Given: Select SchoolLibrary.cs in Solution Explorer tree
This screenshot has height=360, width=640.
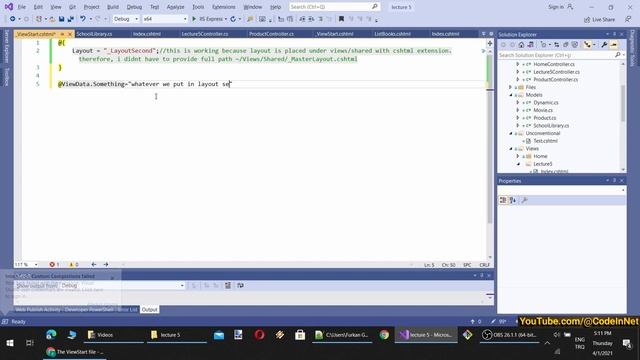Looking at the screenshot, I should tap(551, 125).
